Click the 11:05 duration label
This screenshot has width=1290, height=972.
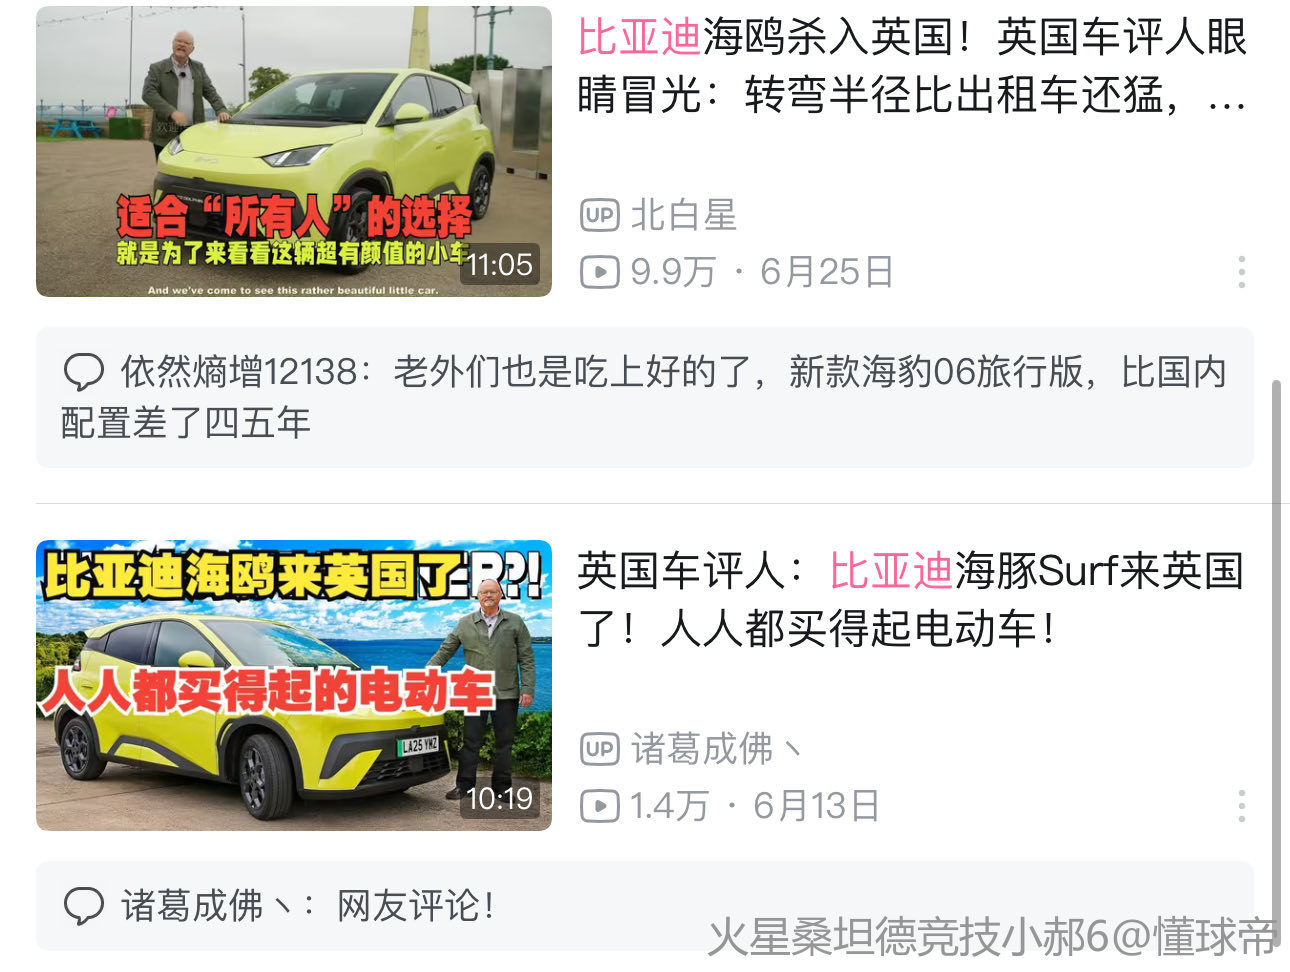pyautogui.click(x=500, y=265)
